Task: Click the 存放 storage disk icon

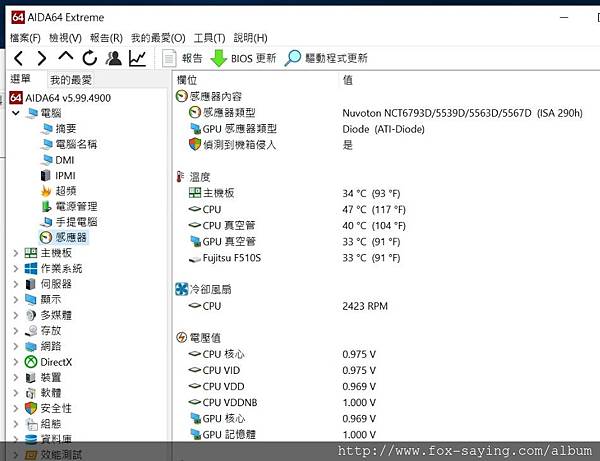Action: click(x=31, y=331)
